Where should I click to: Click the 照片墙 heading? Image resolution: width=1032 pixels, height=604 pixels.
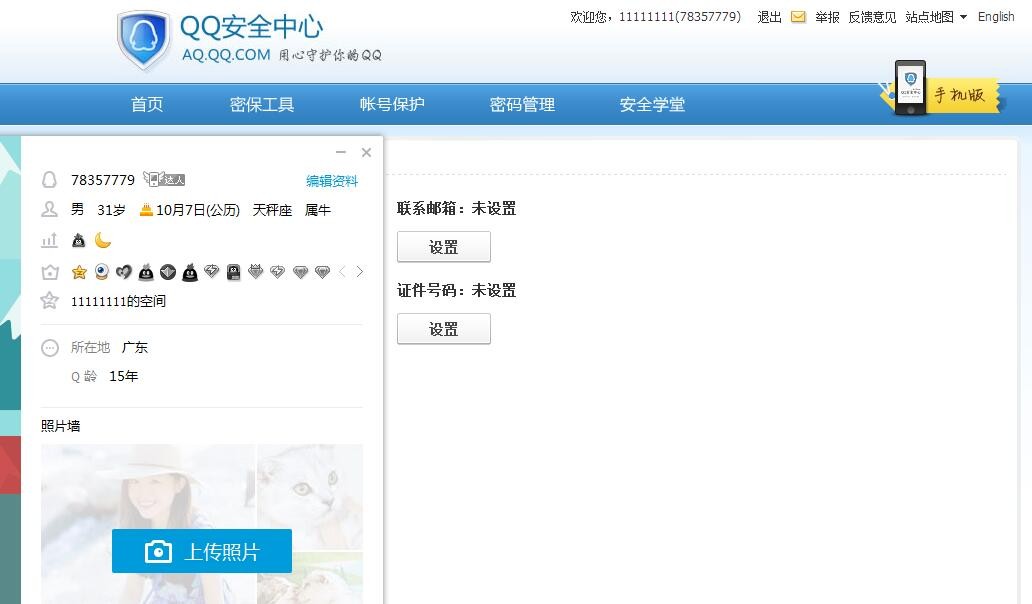61,426
